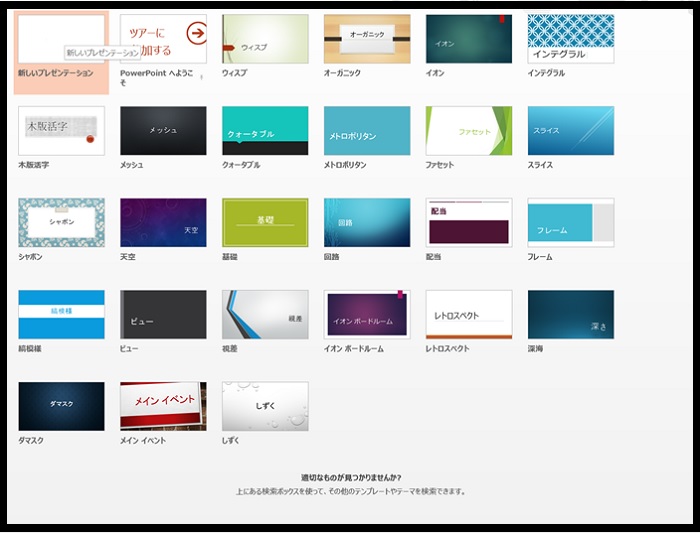Select the 木版活字 theme thumbnail
The width and height of the screenshot is (700, 533).
pos(61,131)
